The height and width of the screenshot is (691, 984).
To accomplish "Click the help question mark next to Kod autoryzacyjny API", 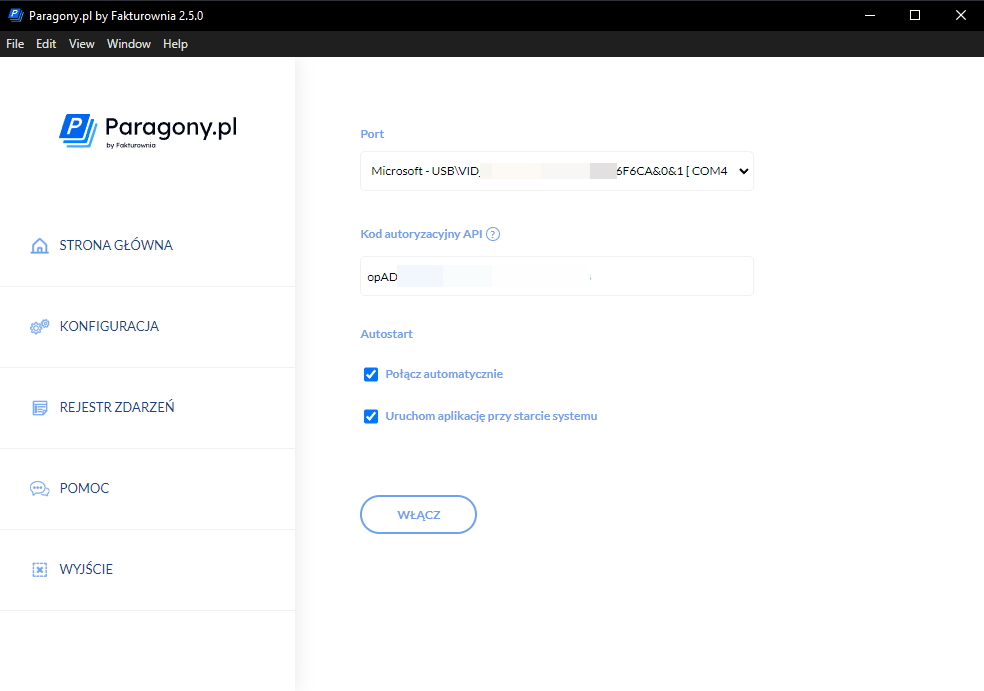I will coord(493,234).
